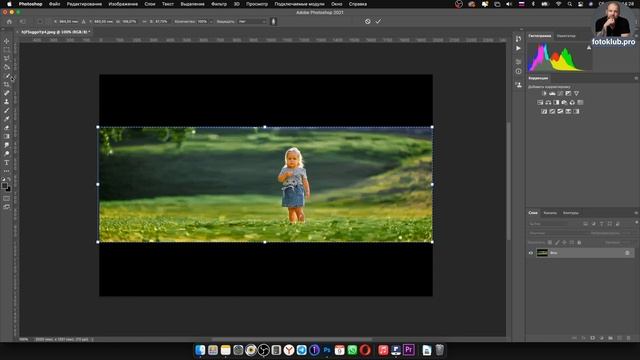The height and width of the screenshot is (360, 640).
Task: Open Layers panel flyout menu
Action: (636, 213)
